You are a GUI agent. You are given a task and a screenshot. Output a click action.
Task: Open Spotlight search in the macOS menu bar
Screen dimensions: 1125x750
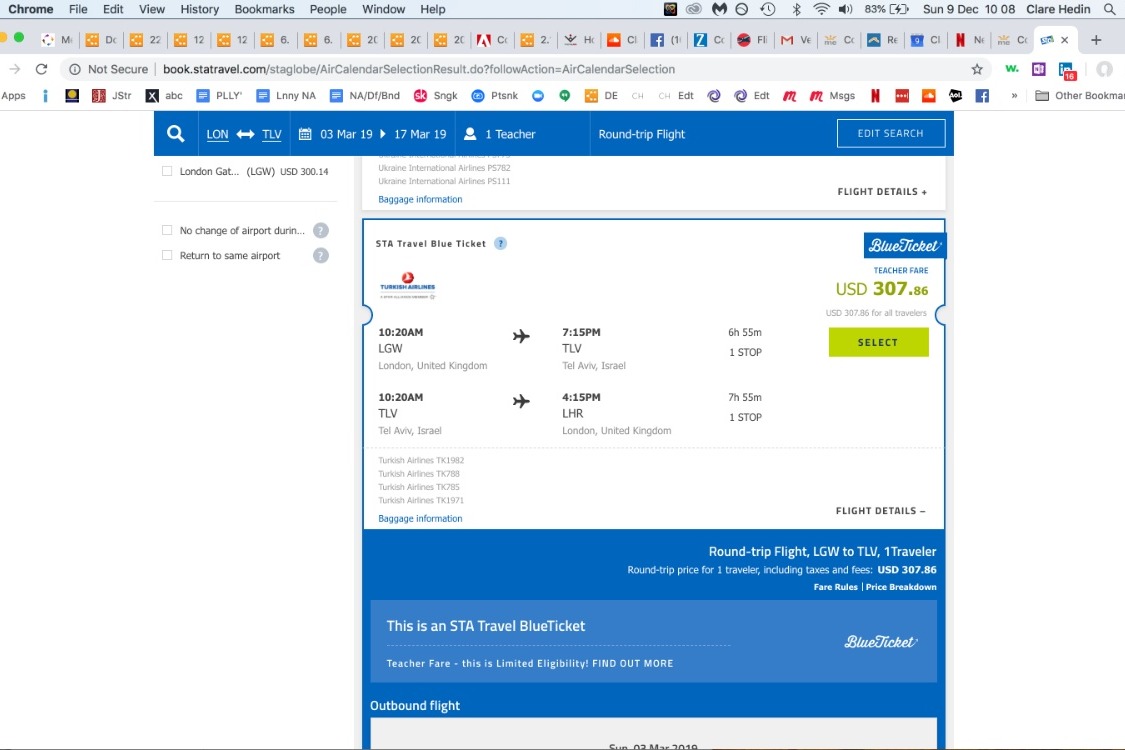click(1109, 9)
